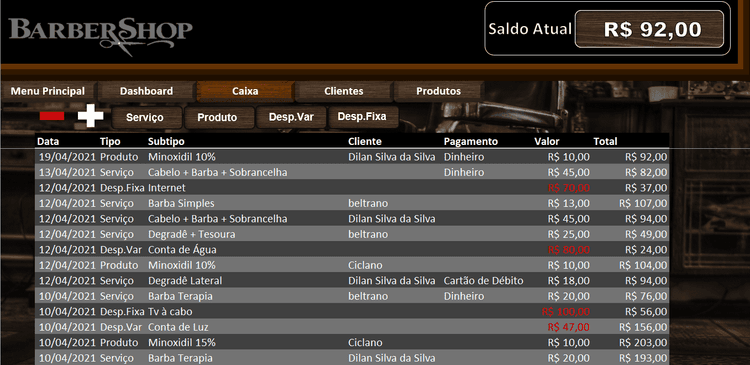Click the Serviço filter button
This screenshot has width=750, height=365.
147,118
